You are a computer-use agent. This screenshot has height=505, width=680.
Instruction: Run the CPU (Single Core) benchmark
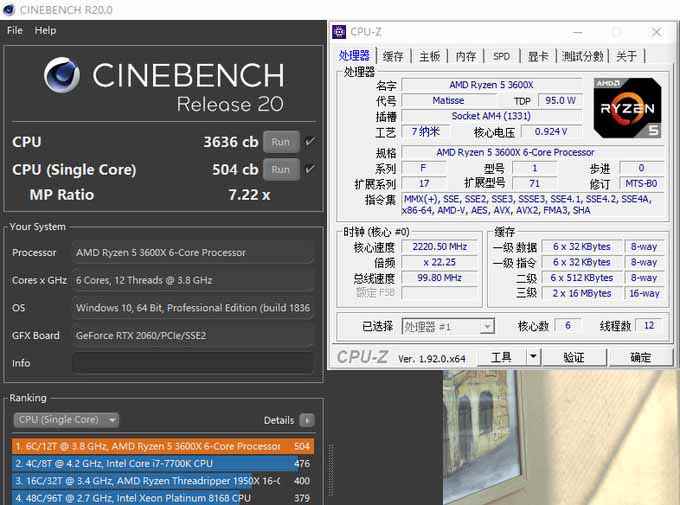(281, 169)
